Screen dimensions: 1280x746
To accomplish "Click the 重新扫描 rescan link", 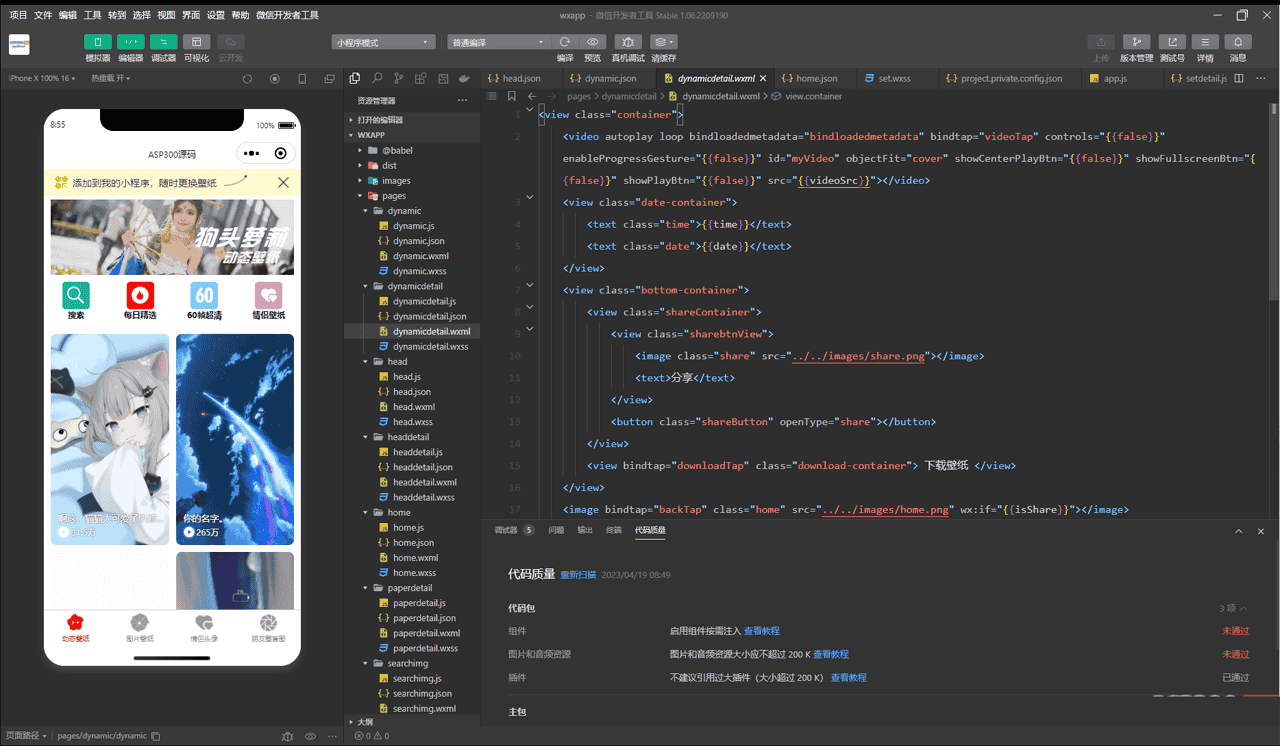I will [x=578, y=575].
